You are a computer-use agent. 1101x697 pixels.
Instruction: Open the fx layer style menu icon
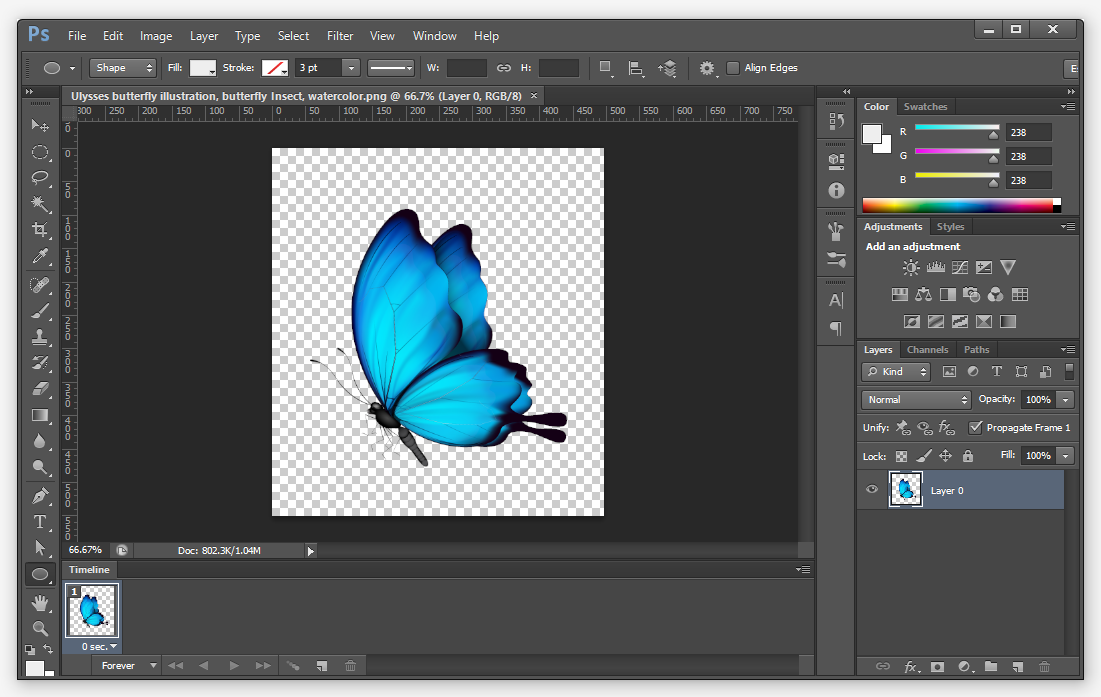pyautogui.click(x=910, y=667)
